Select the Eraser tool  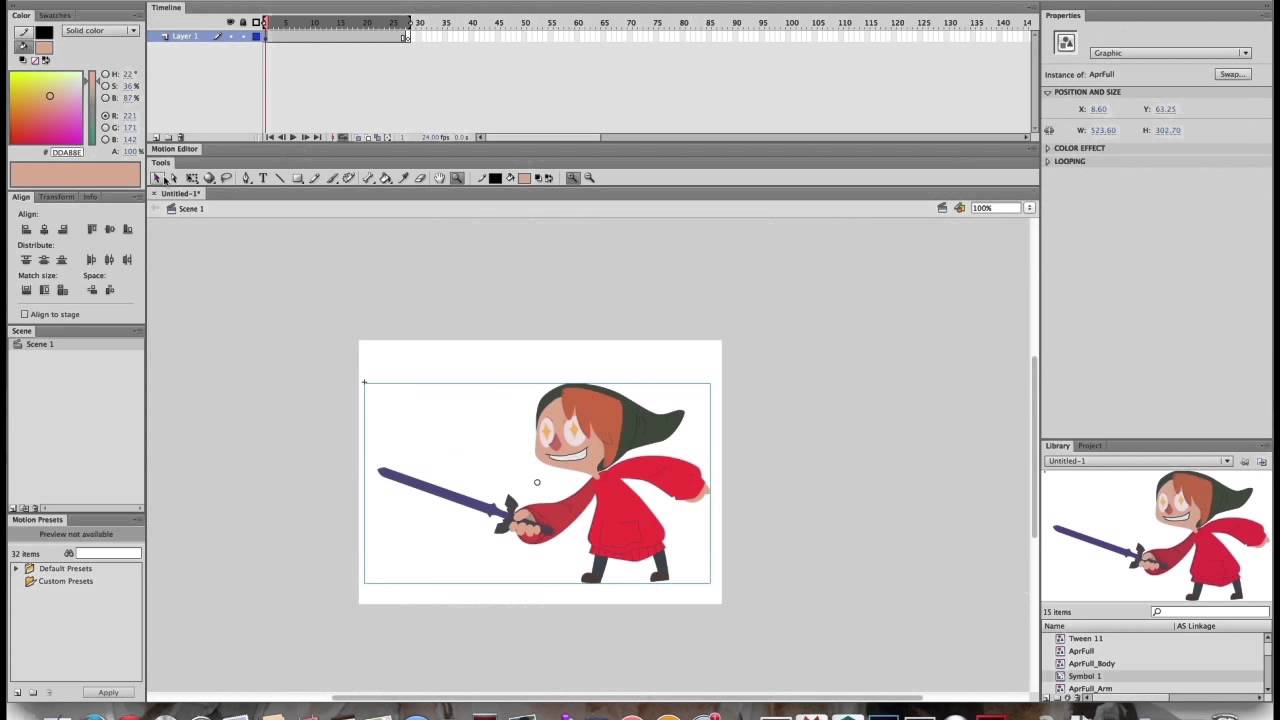point(420,178)
